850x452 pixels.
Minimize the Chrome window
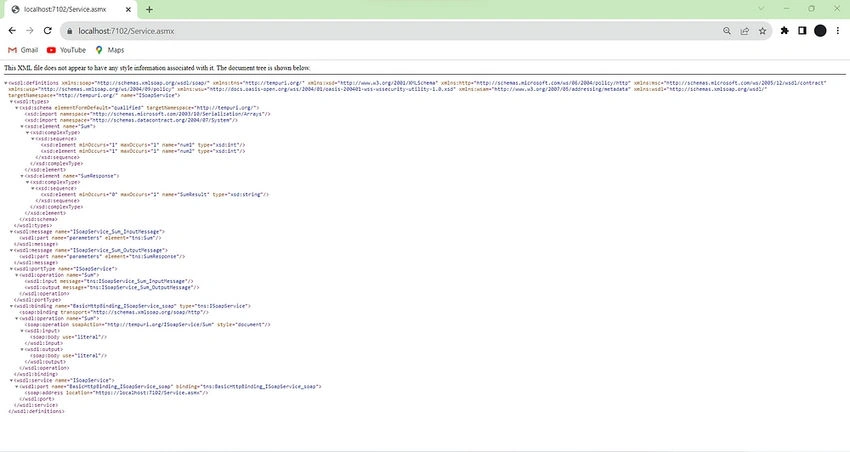coord(787,9)
